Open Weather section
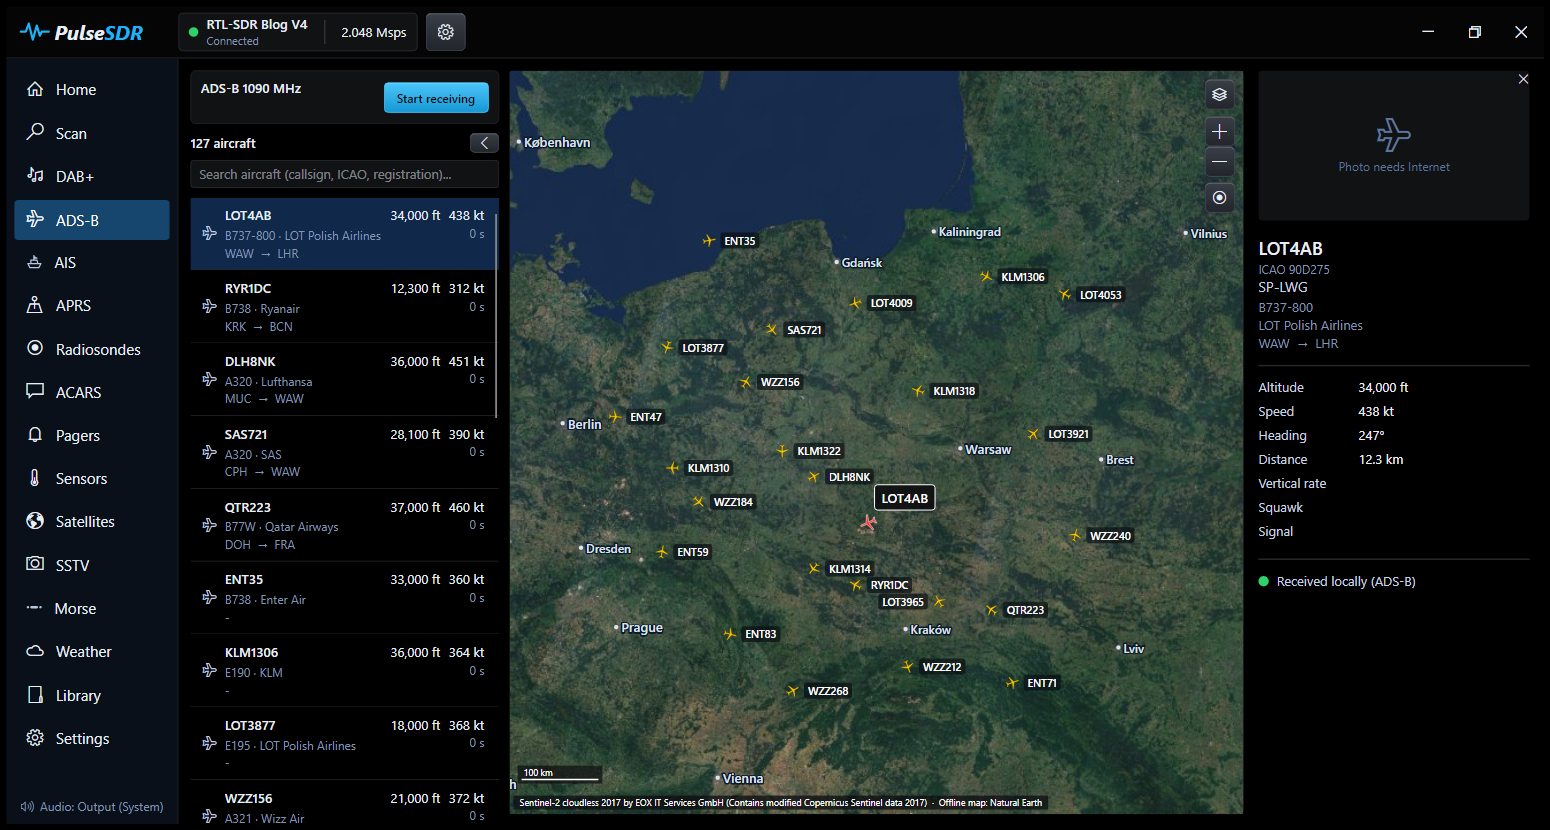The image size is (1550, 830). [92, 652]
